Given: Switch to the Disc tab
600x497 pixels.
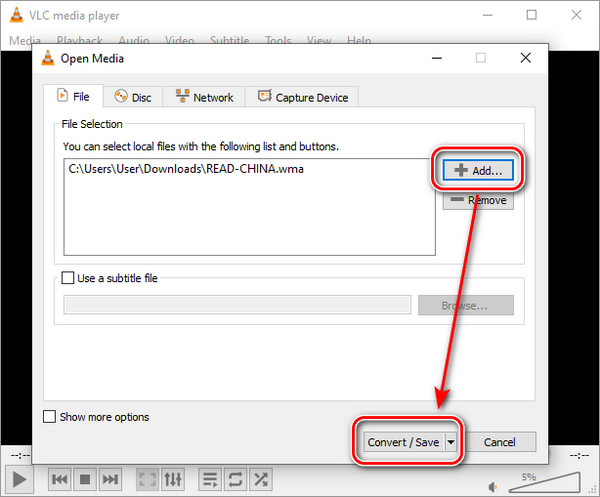Looking at the screenshot, I should [x=133, y=97].
